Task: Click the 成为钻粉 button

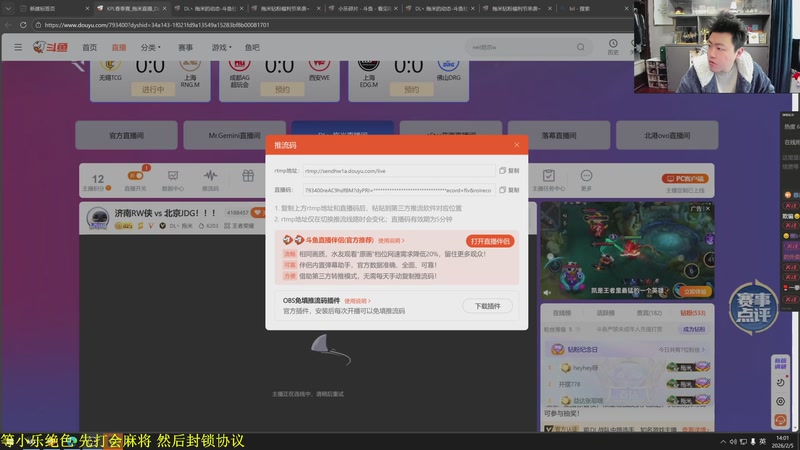Action: pyautogui.click(x=694, y=329)
